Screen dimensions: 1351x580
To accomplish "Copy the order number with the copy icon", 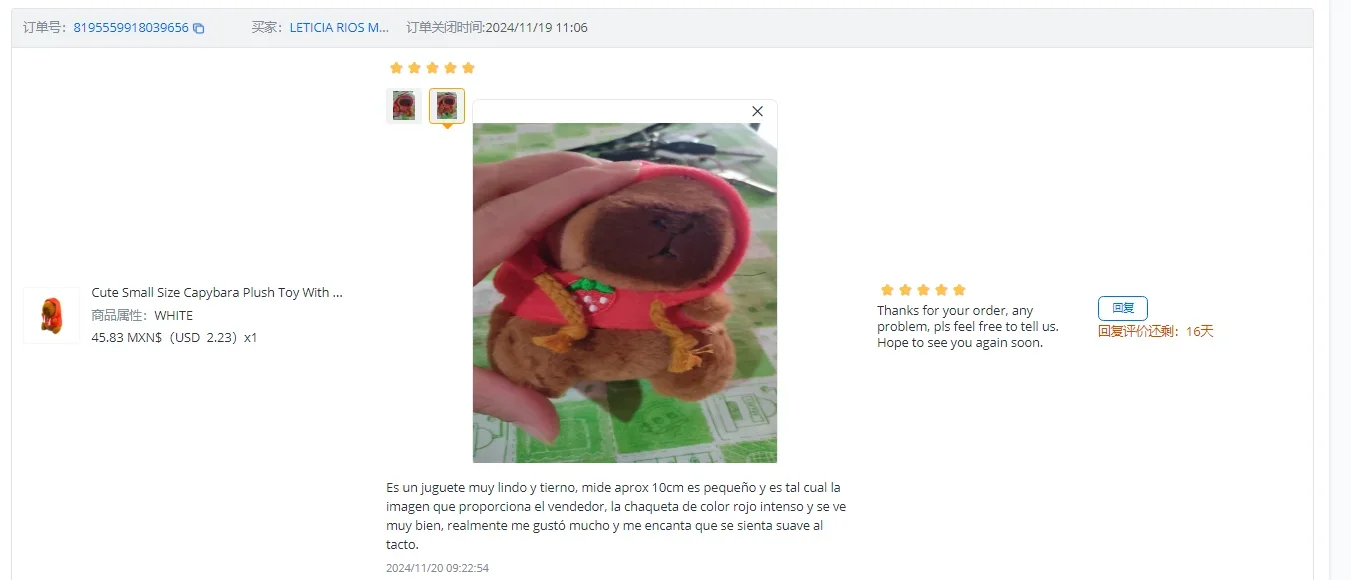I will click(x=198, y=28).
